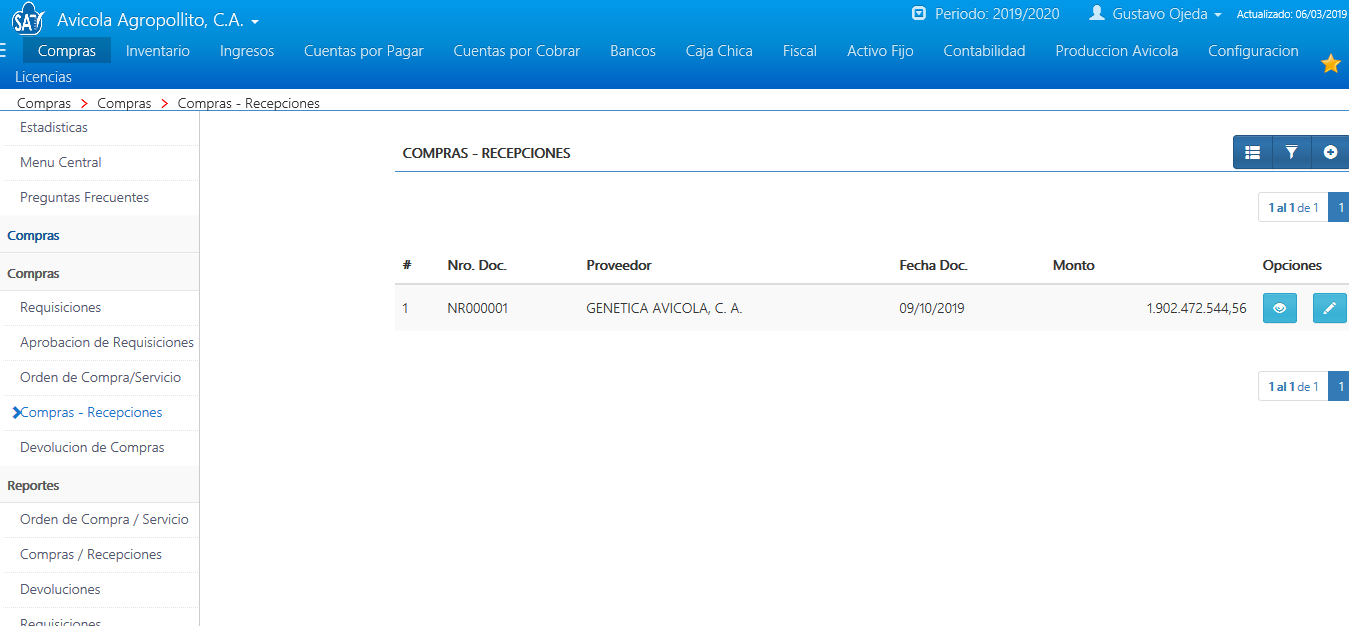Screen dimensions: 1349x626
Task: Click Compras - Recepciones breadcrumb
Action: pyautogui.click(x=249, y=103)
